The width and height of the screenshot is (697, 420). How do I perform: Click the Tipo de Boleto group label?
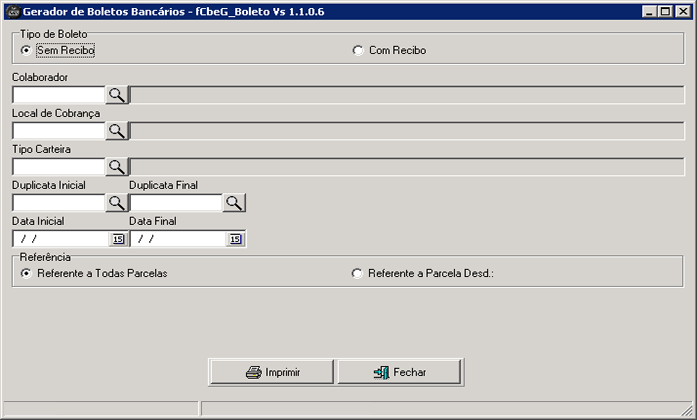(53, 34)
